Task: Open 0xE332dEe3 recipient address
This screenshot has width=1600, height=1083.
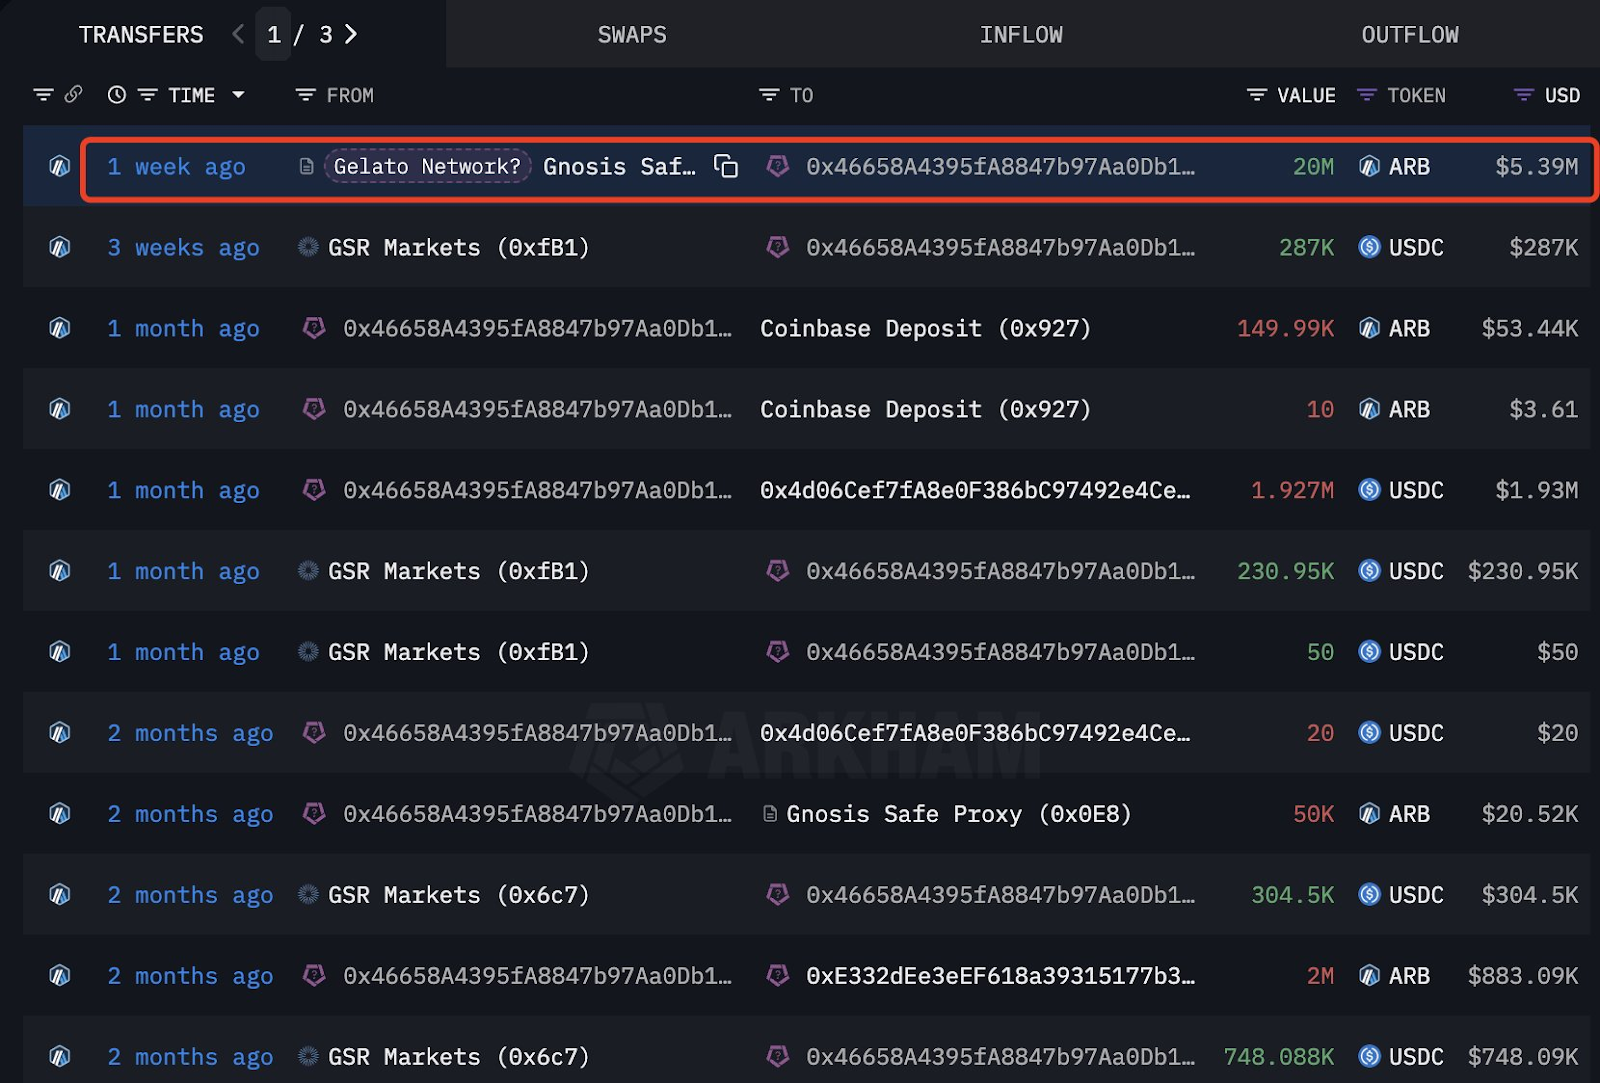Action: coord(1000,977)
